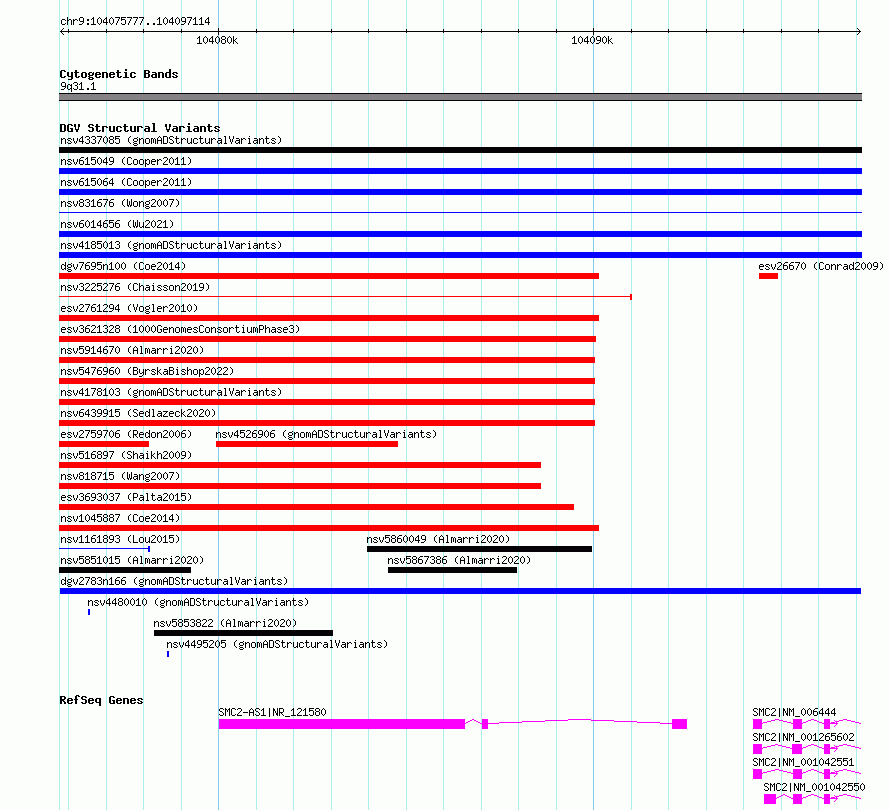Select the large magenta SMC2-AS1 exon block
Viewport: 890px width, 810px height.
coord(342,724)
